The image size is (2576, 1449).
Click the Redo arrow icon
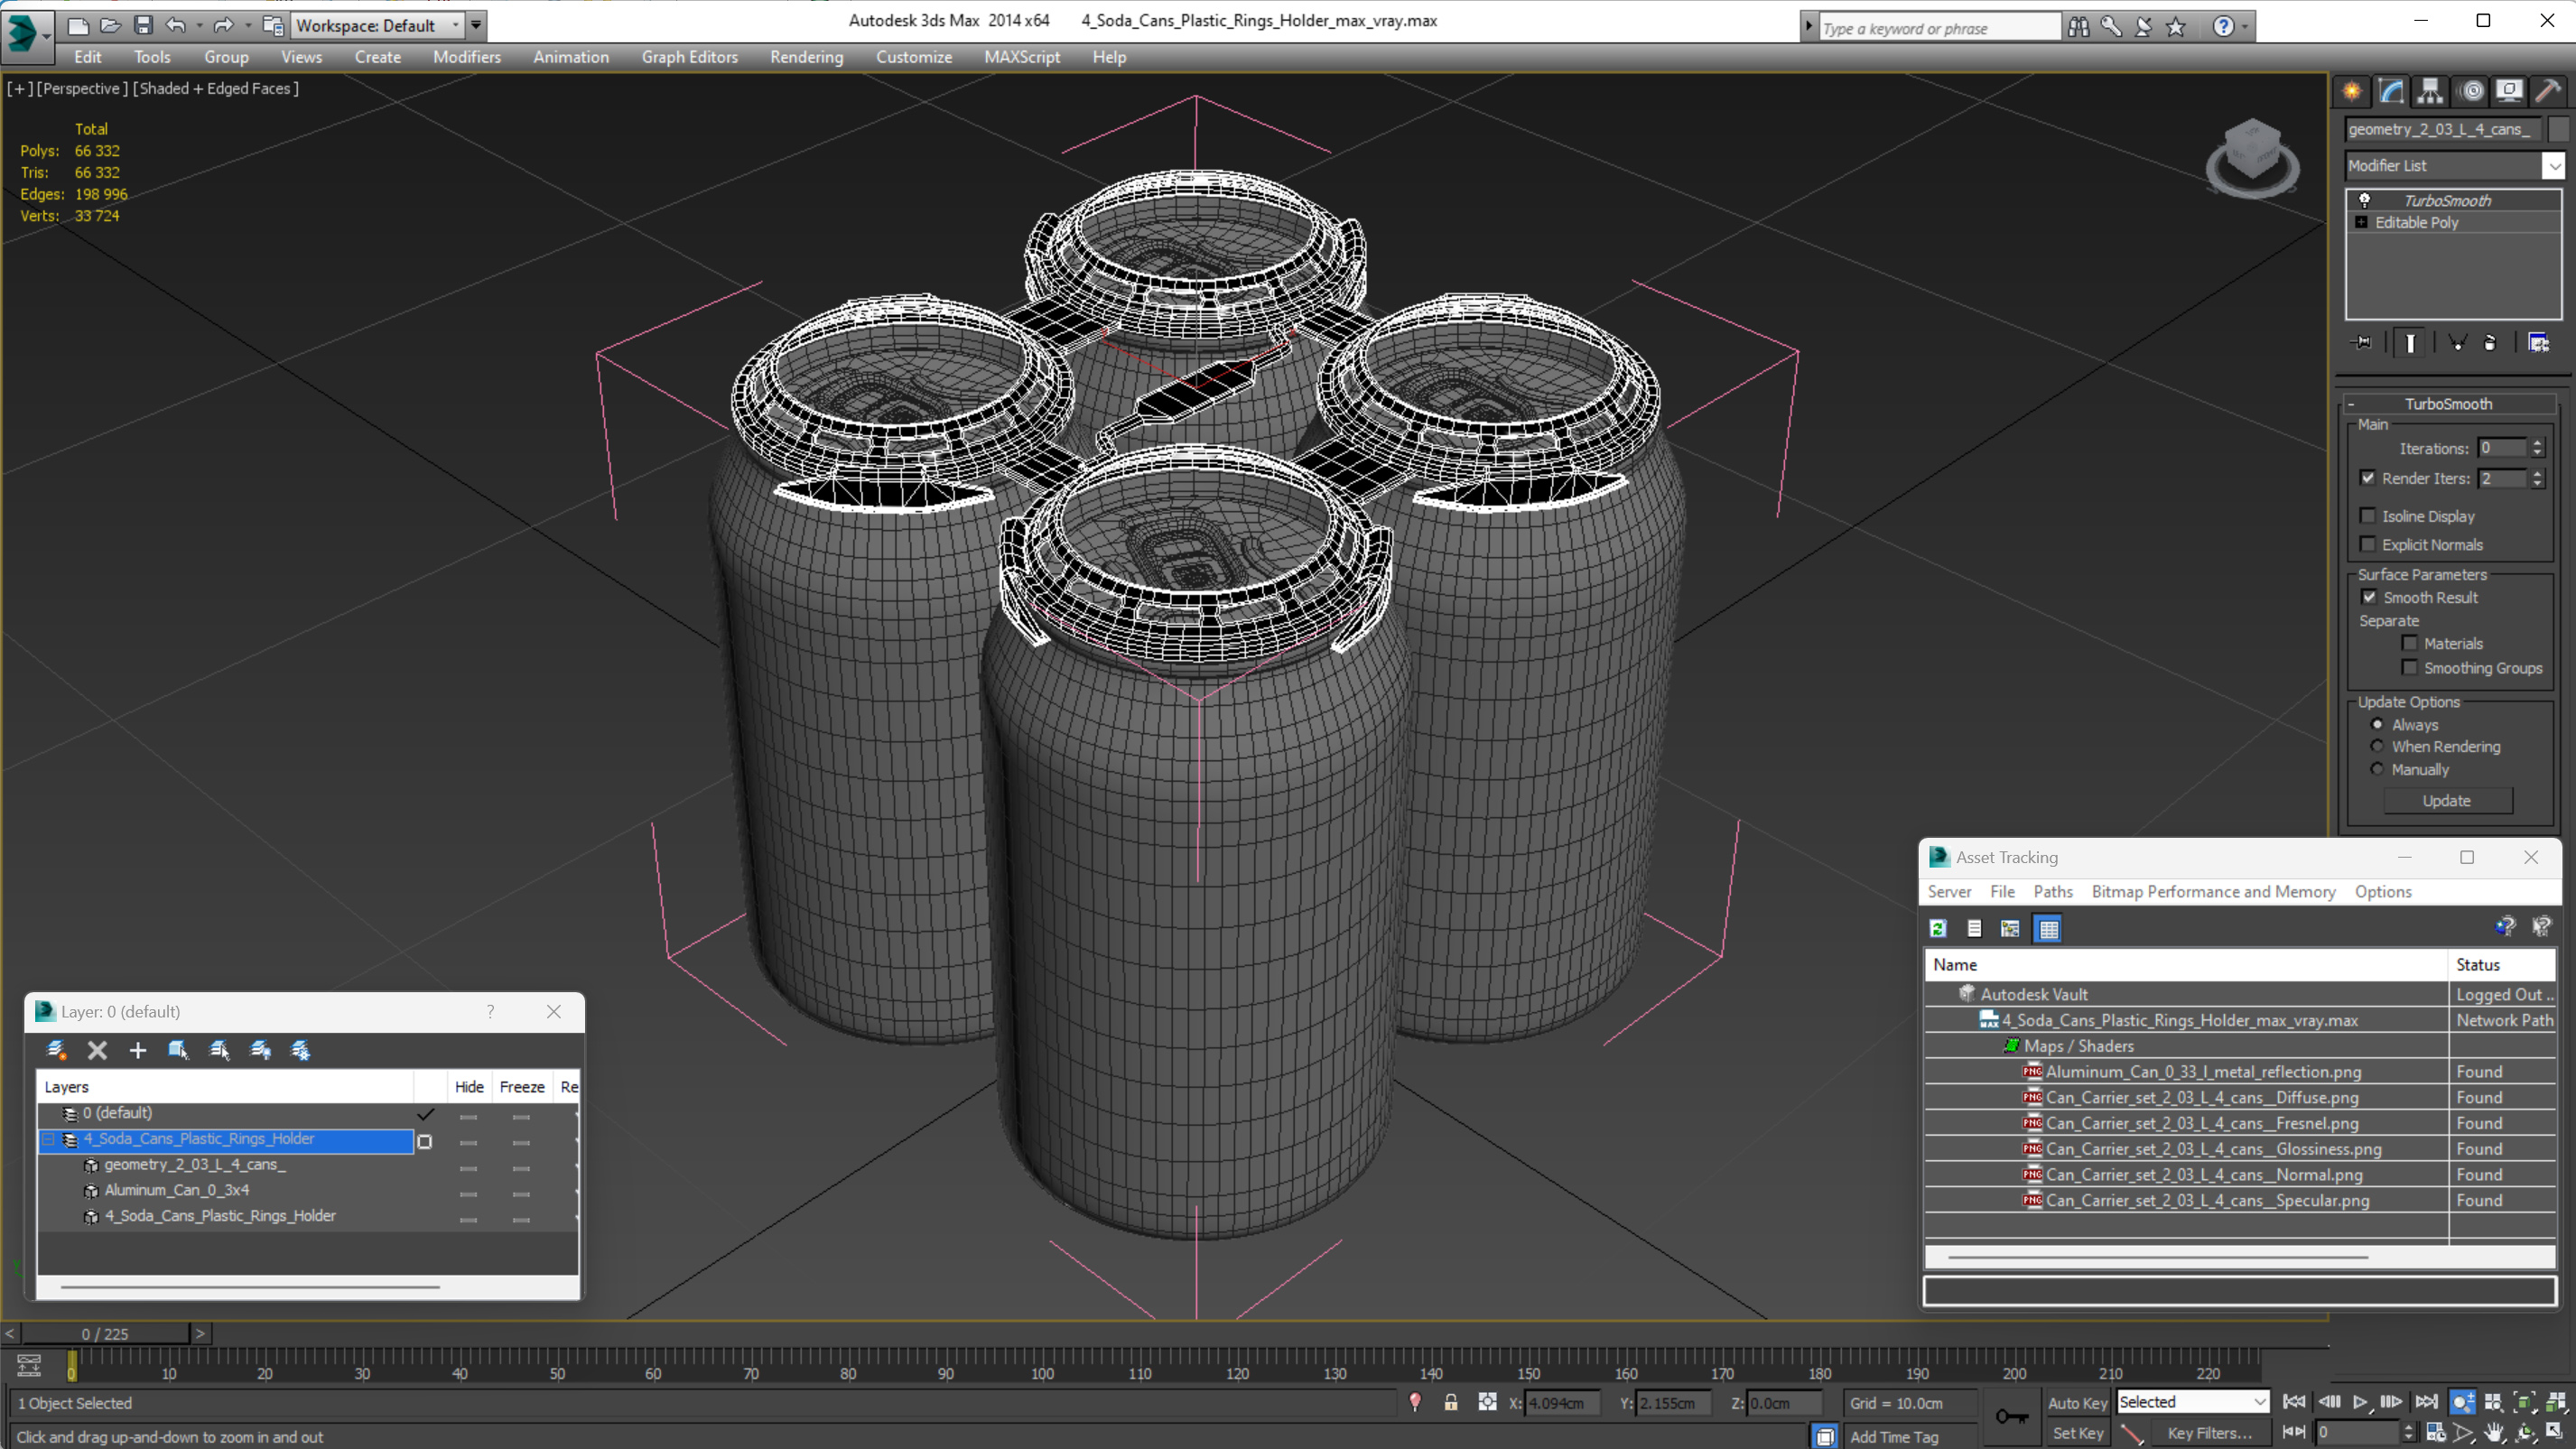click(223, 25)
